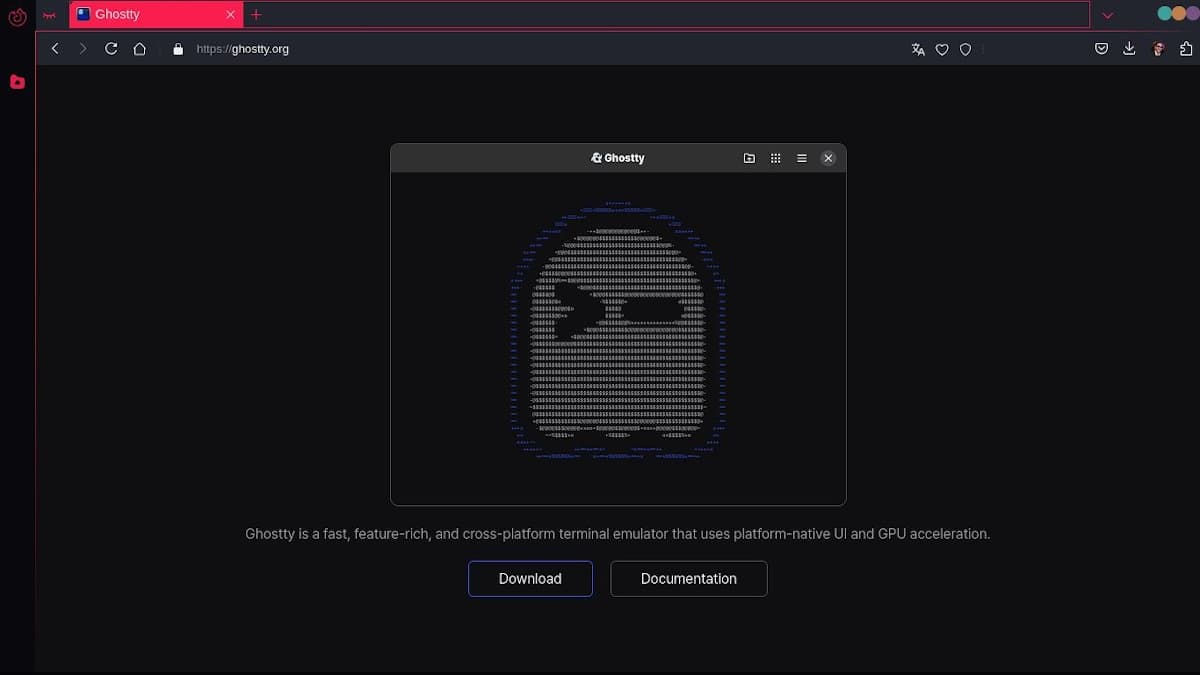Viewport: 1200px width, 675px height.
Task: Click the profile avatar icon
Action: (1158, 48)
